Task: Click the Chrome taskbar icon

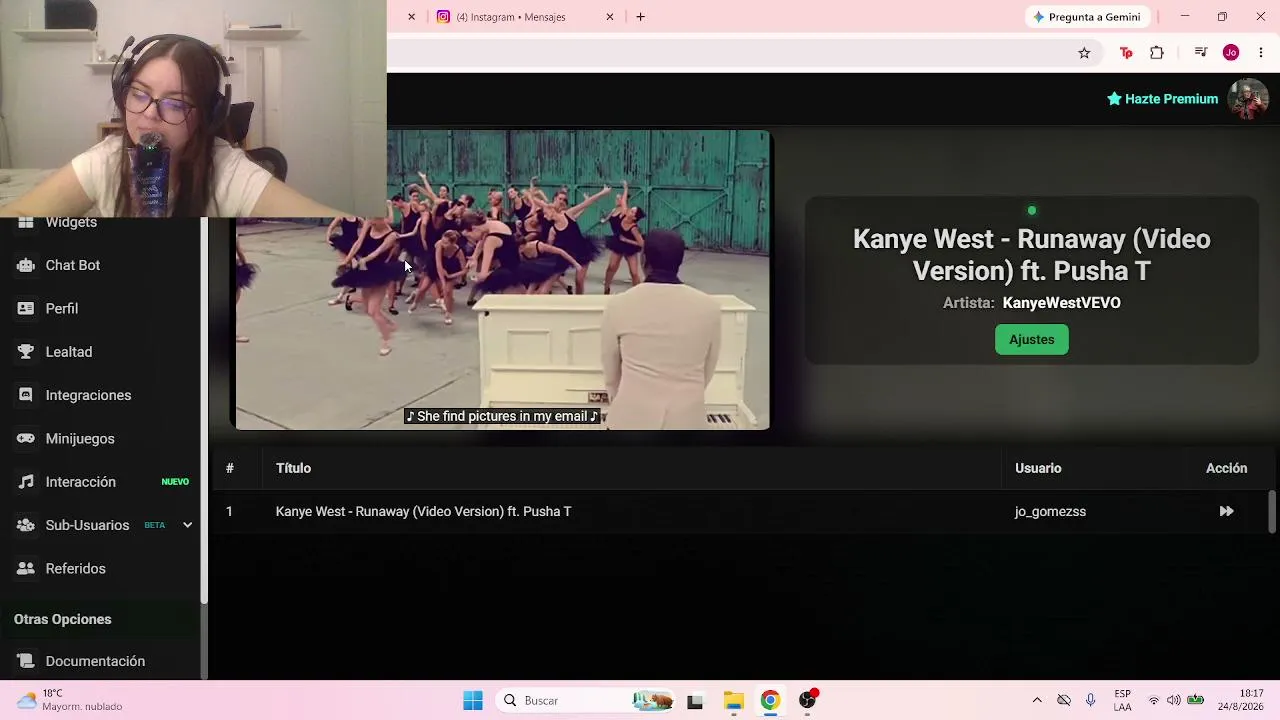Action: click(x=770, y=700)
